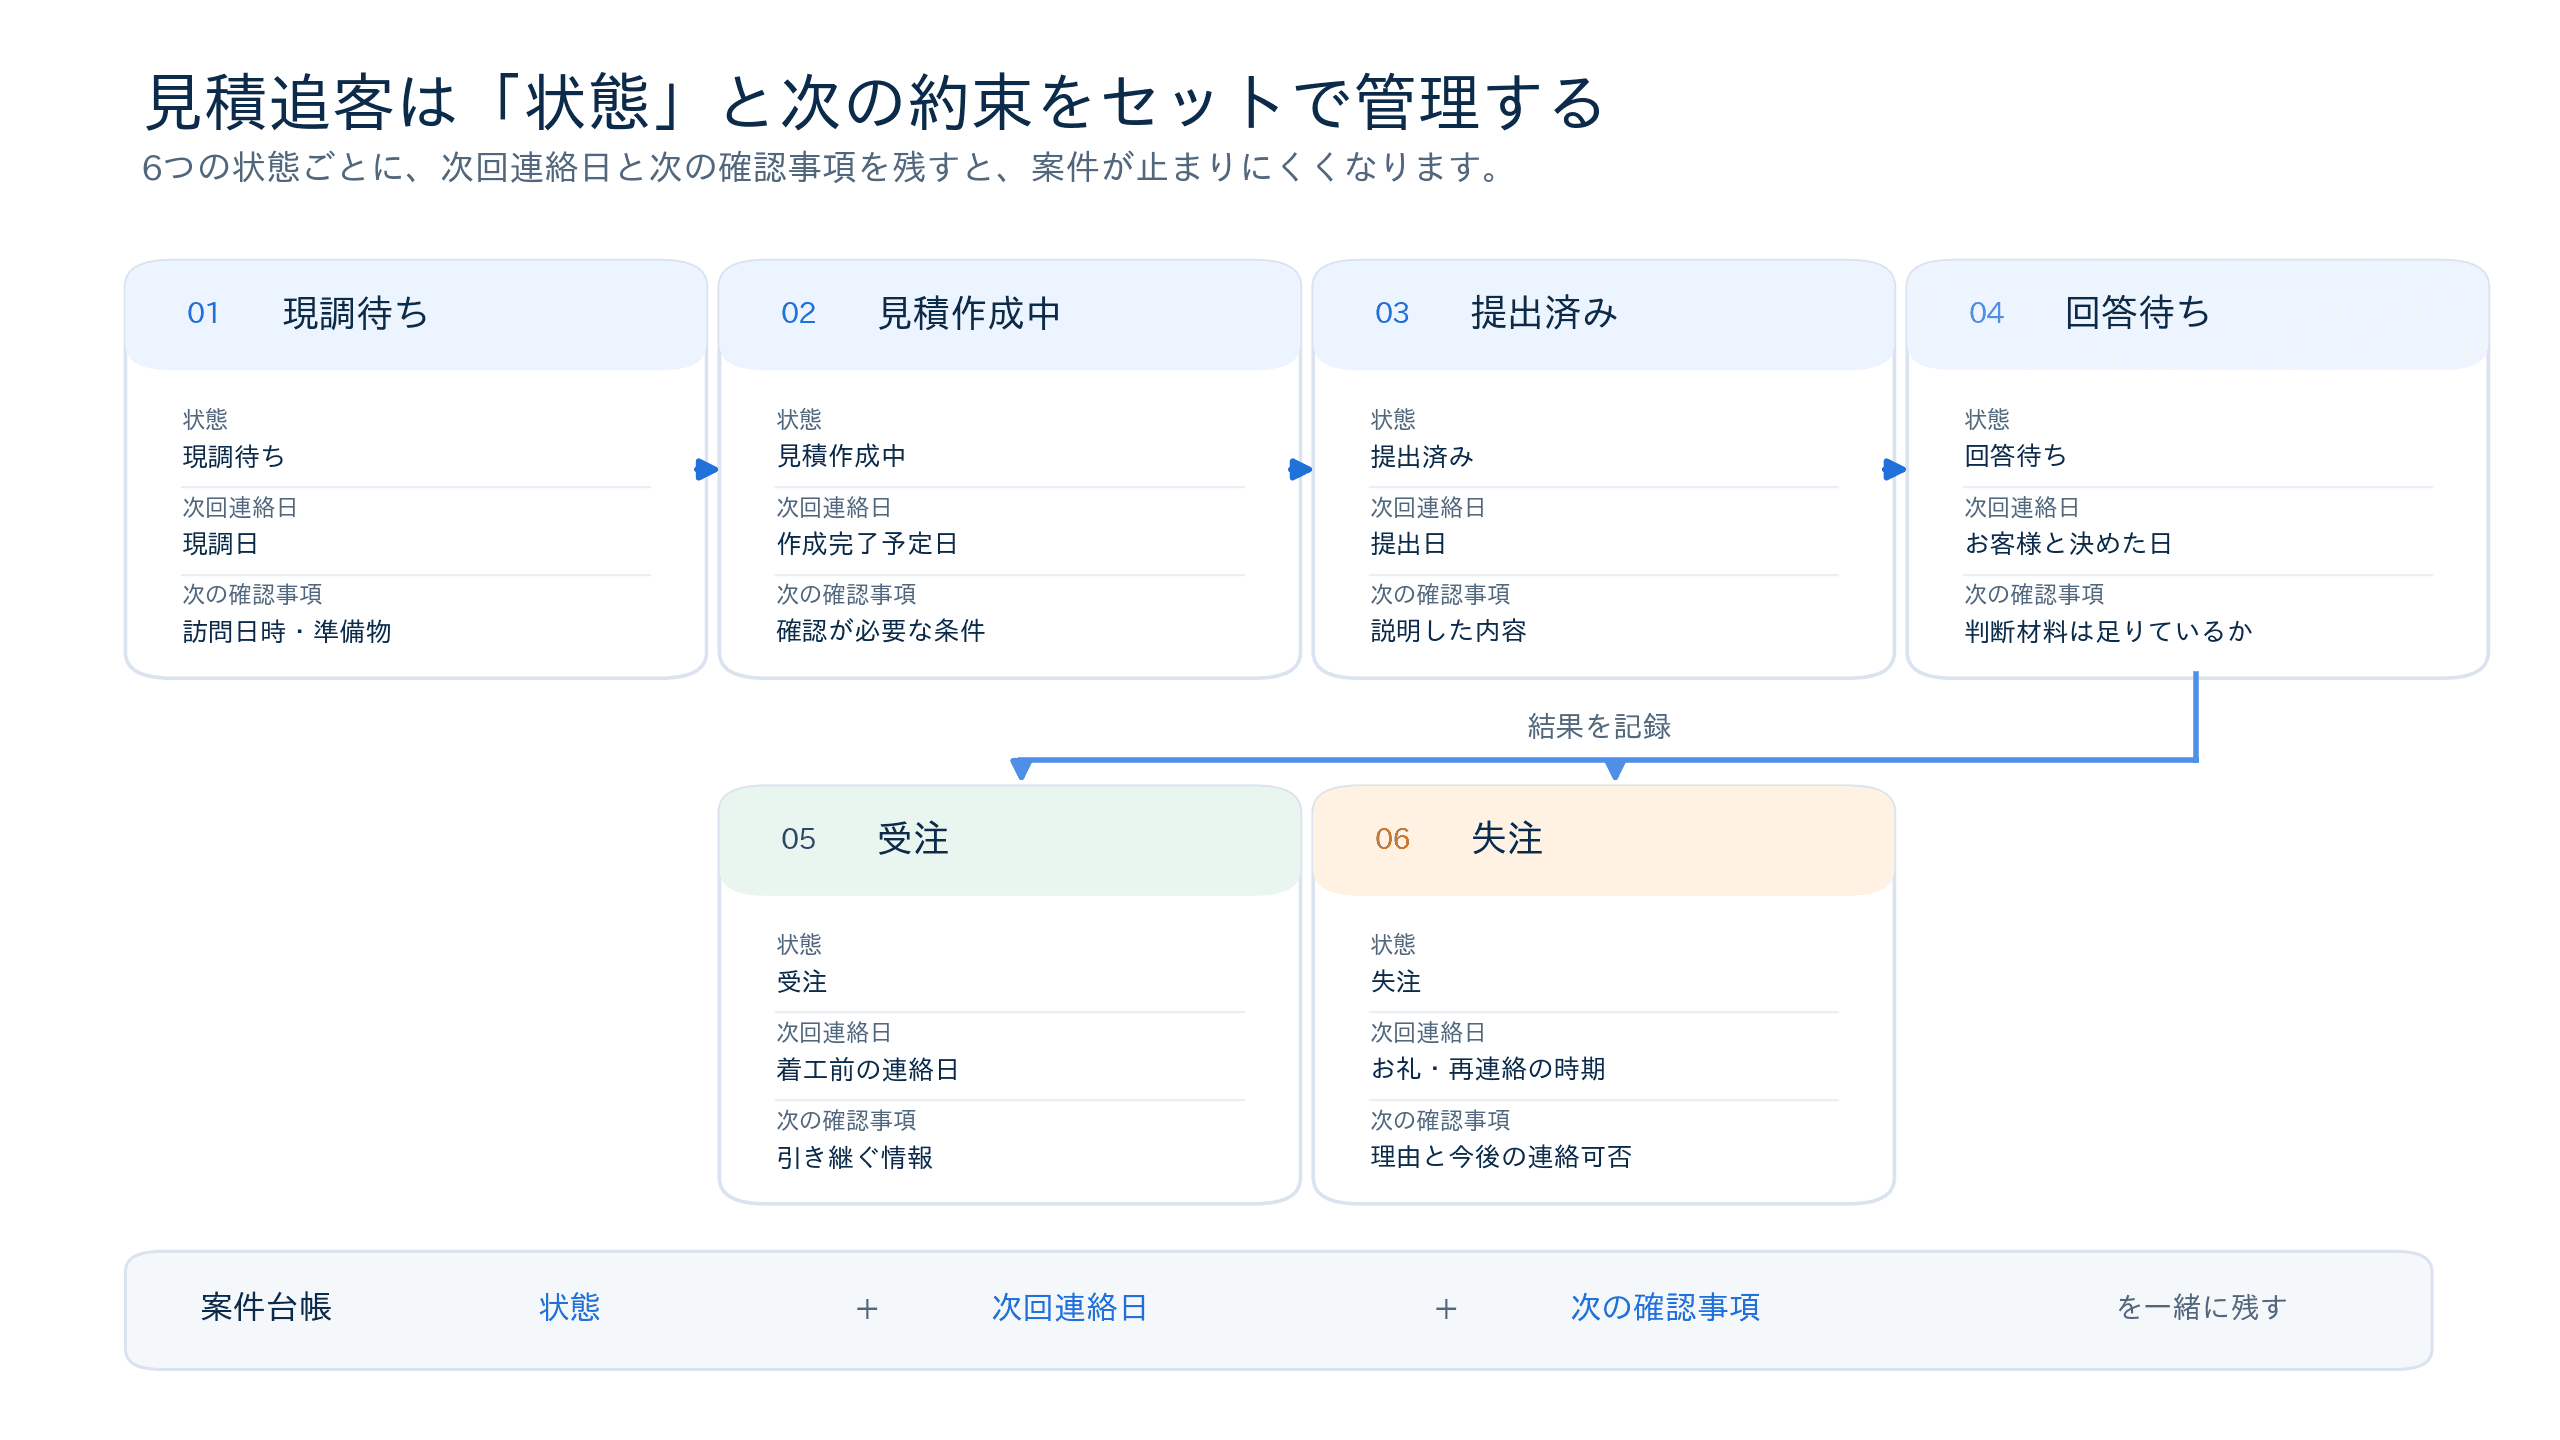Click 次回連絡日 label in the 失注 card
This screenshot has height=1440, width=2560.
coord(1427,1032)
